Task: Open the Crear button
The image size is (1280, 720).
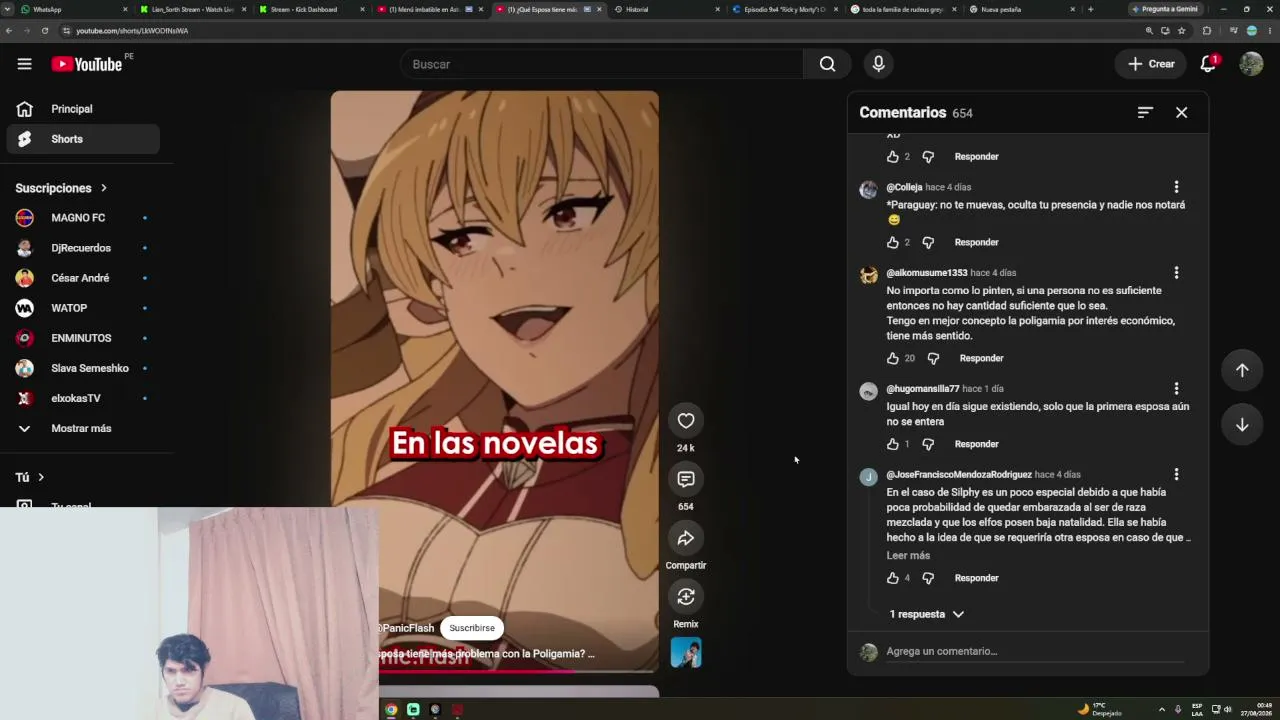Action: point(1151,64)
